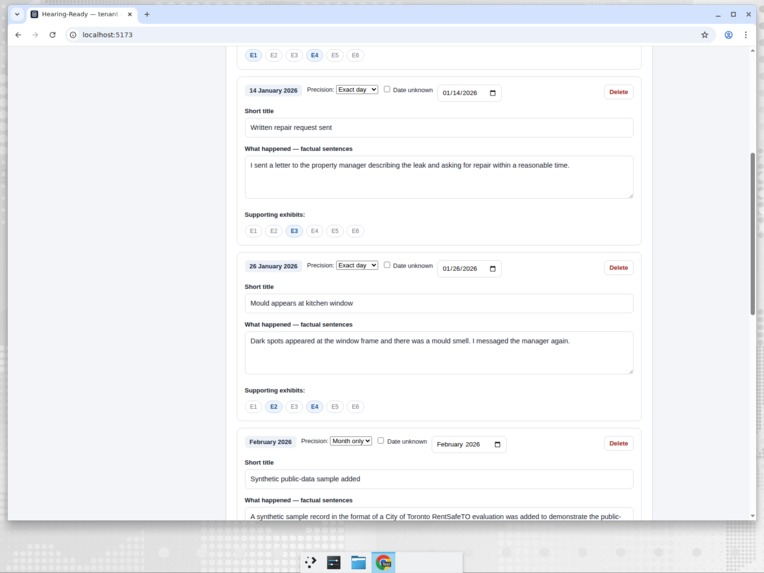Toggle exhibit E6 for Written repair request
Screen dimensions: 764x573
355,231
